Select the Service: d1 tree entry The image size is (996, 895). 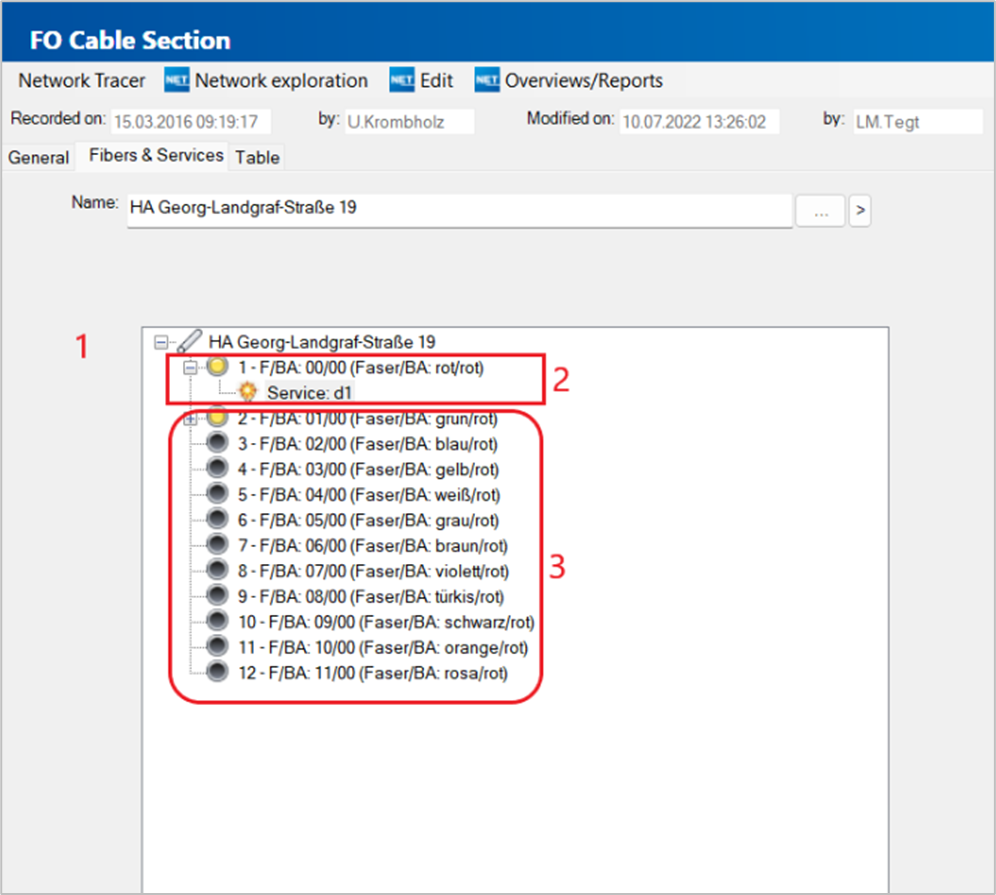tap(309, 393)
